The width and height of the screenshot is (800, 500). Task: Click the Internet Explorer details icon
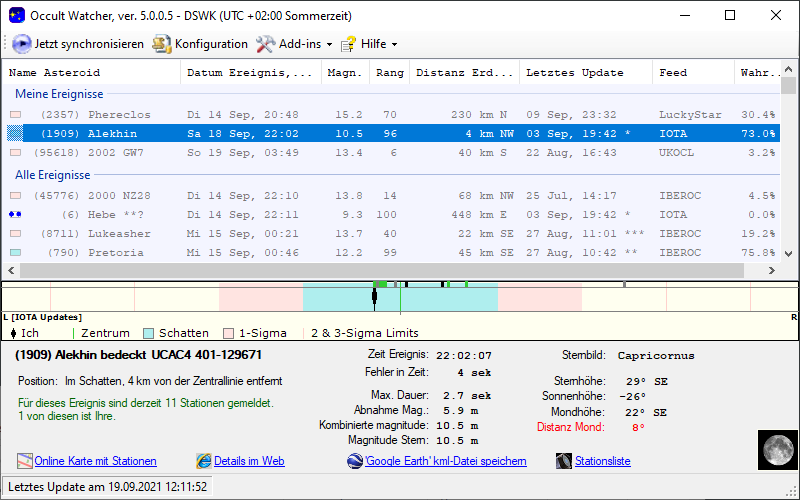click(204, 461)
